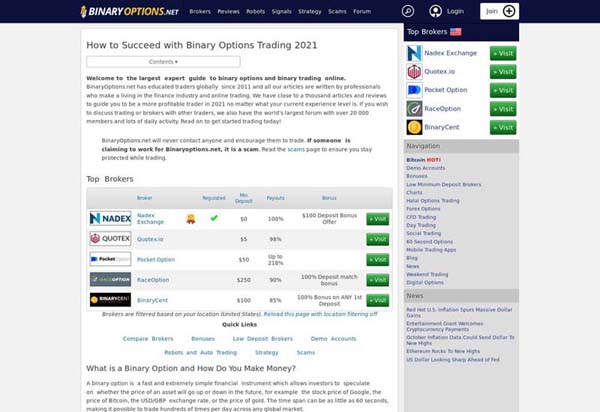Open Social Trading navigation link
The image size is (600, 412).
tap(424, 233)
